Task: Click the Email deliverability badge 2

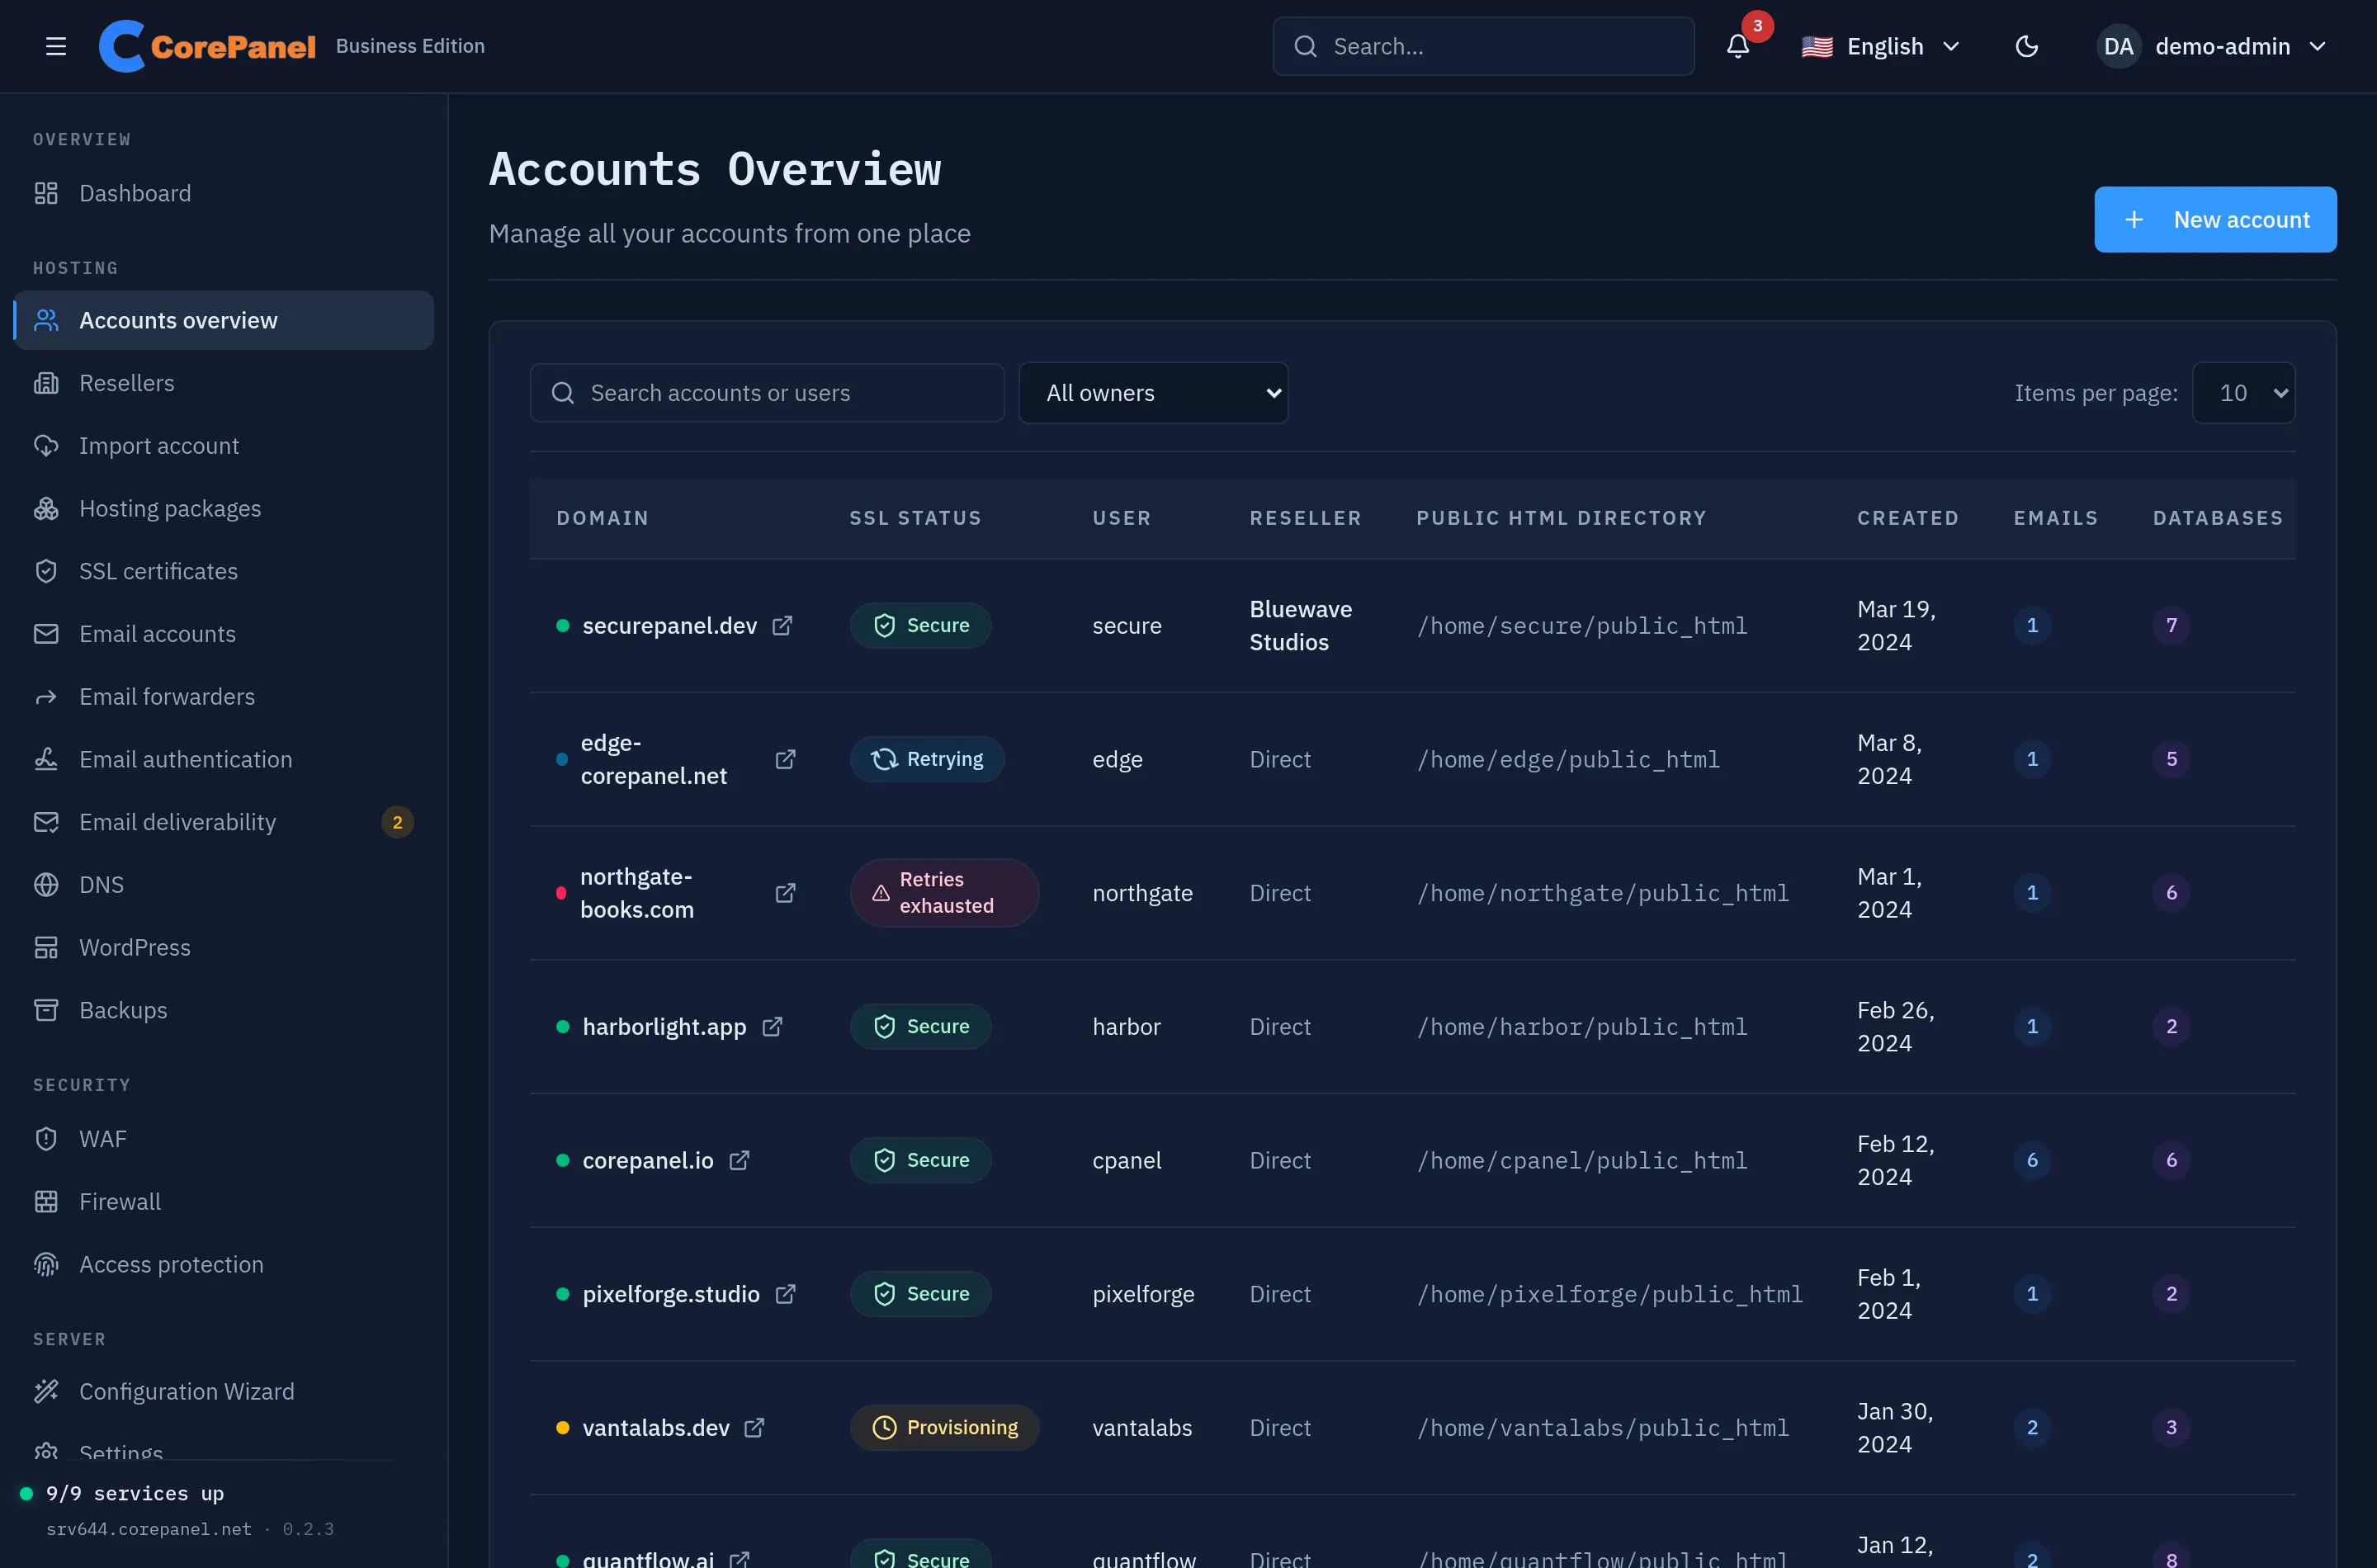Action: [397, 822]
